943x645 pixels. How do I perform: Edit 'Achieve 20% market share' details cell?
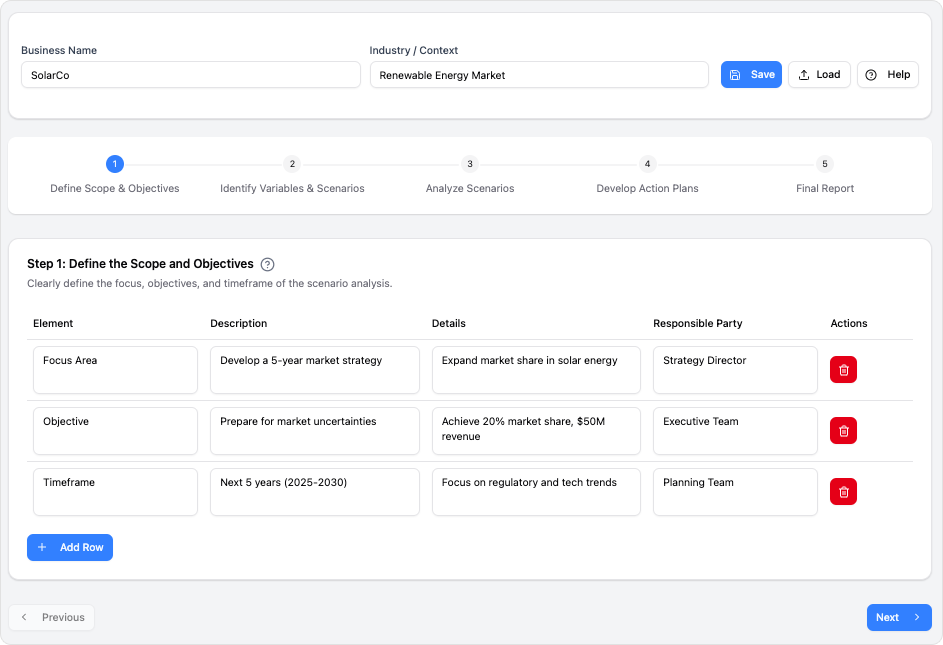coord(536,431)
